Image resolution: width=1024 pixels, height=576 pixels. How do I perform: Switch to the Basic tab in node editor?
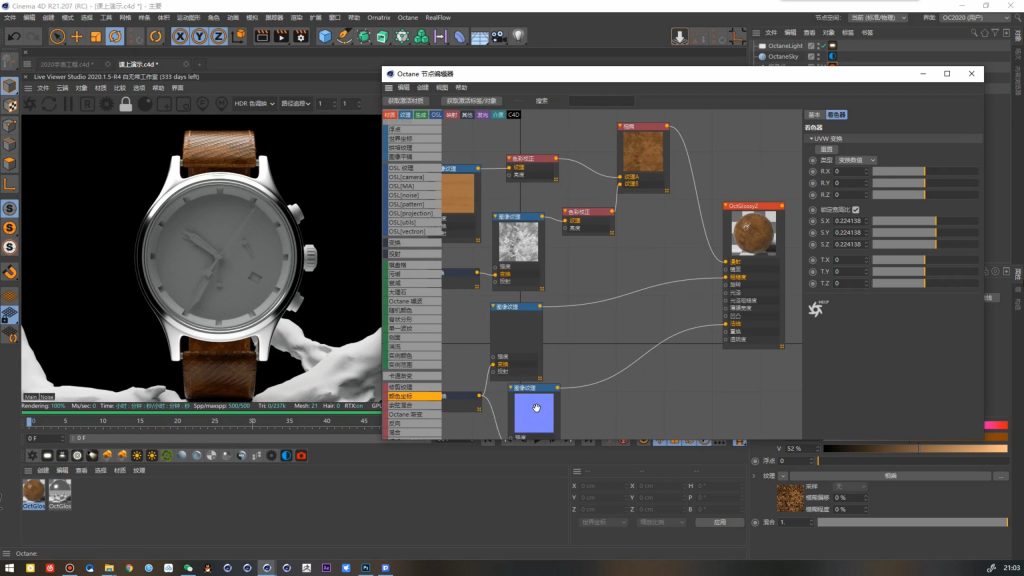point(814,115)
